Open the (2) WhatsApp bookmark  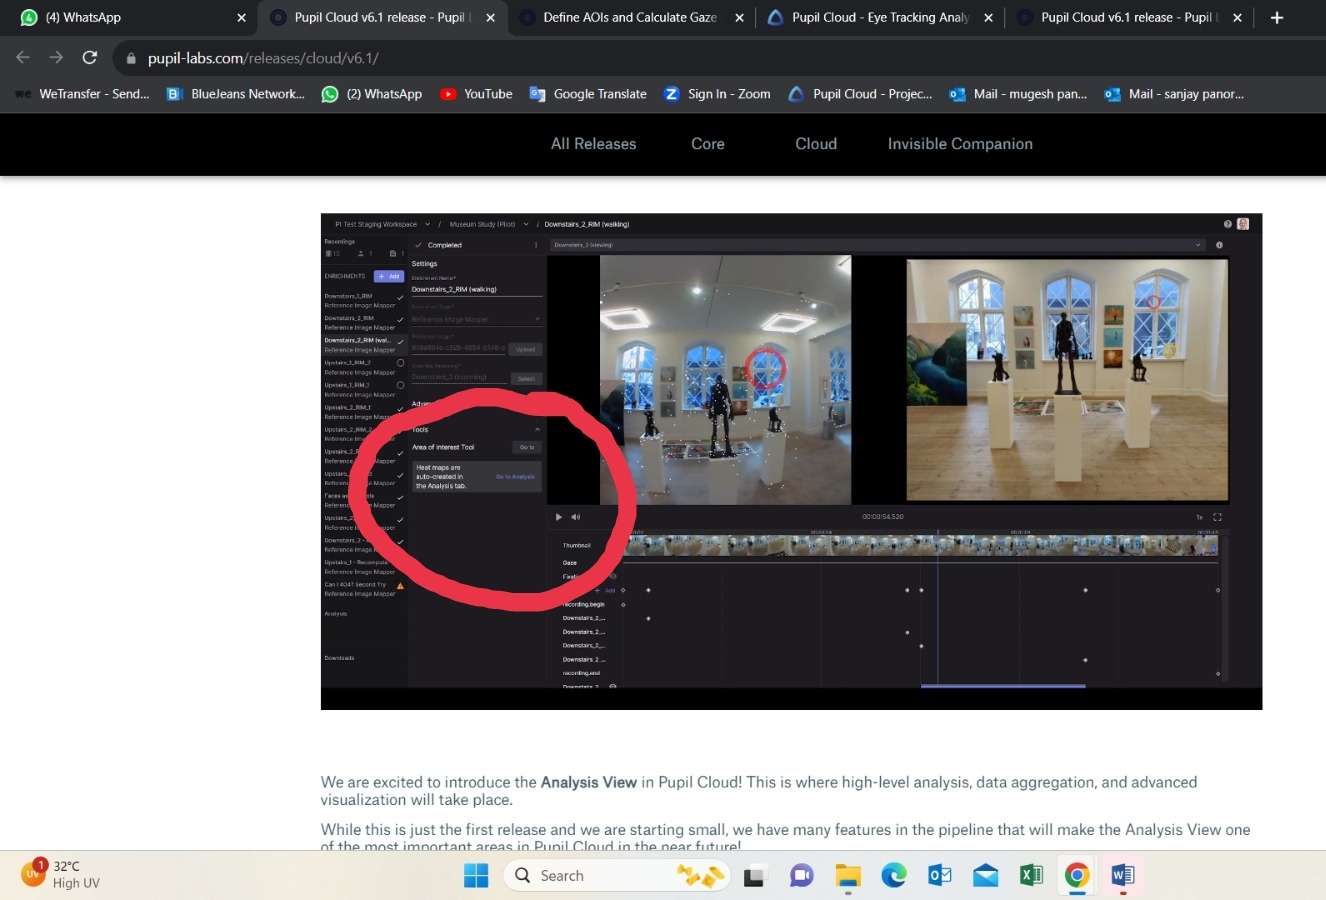[372, 94]
